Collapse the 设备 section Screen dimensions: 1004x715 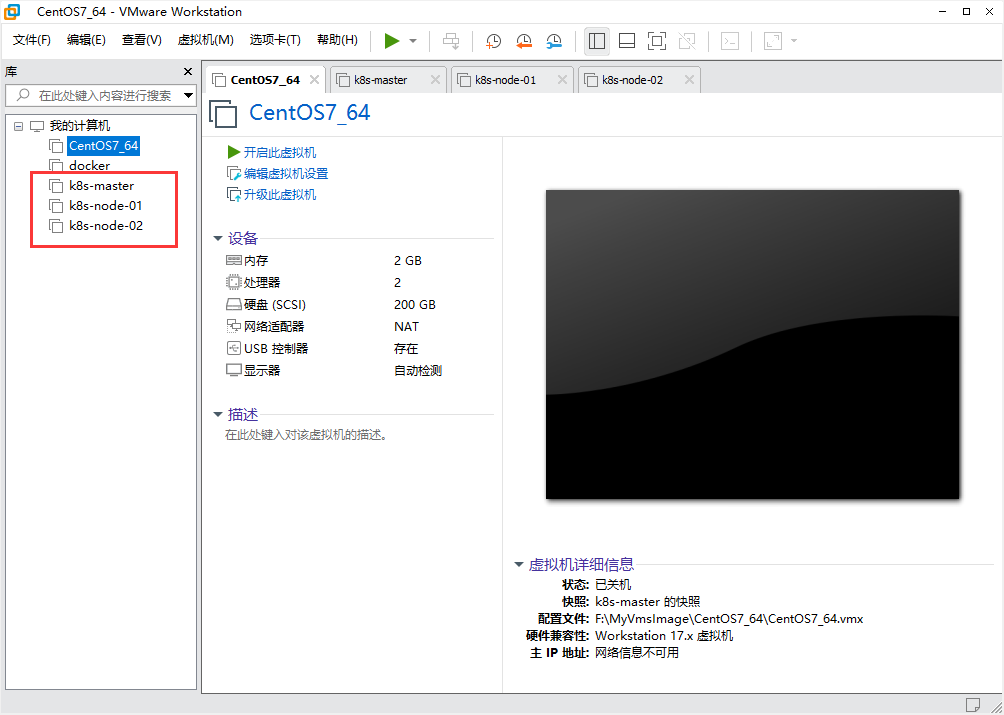218,238
